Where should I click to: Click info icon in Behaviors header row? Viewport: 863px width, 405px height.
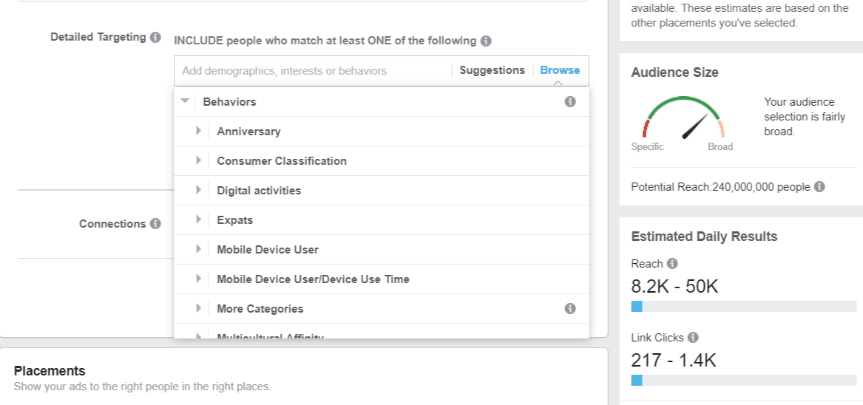tap(570, 102)
